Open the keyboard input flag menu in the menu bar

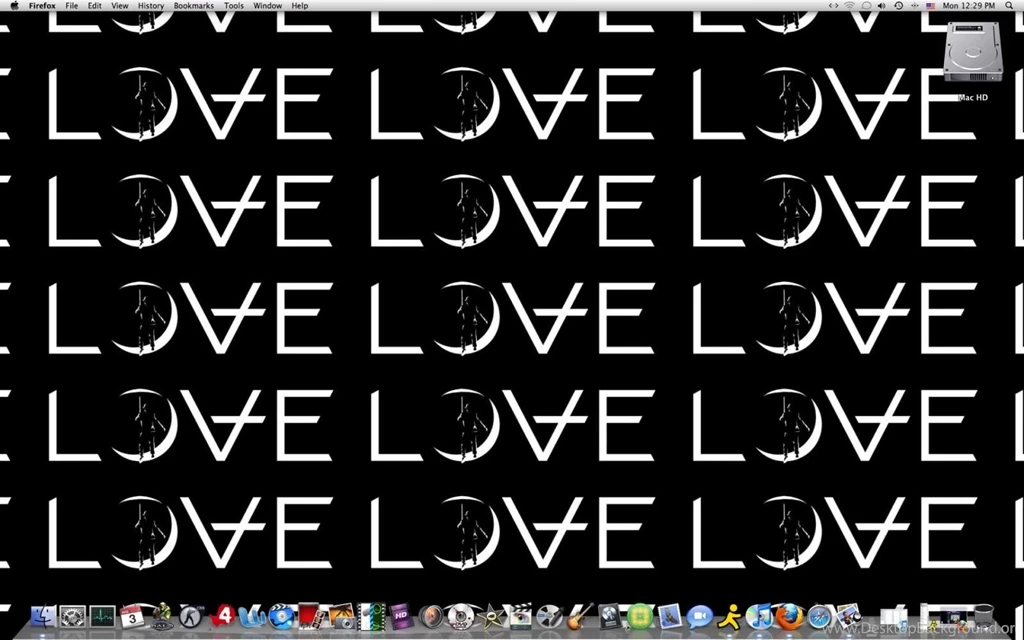click(930, 5)
